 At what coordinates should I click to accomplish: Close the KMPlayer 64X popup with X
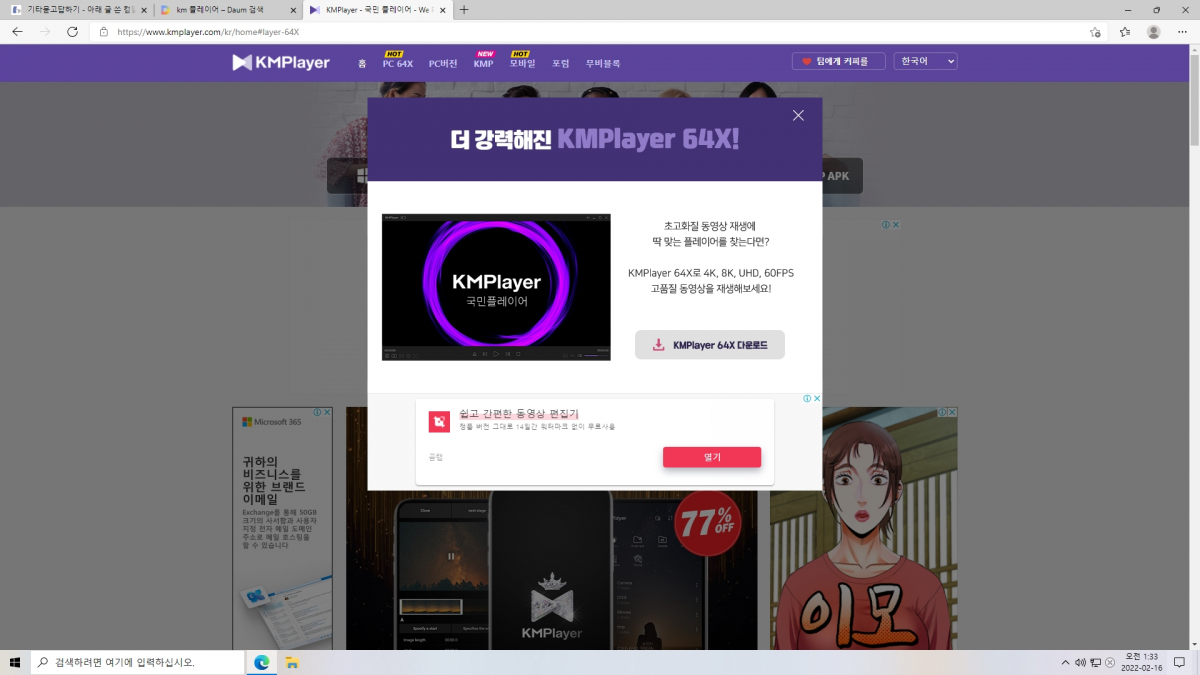798,115
